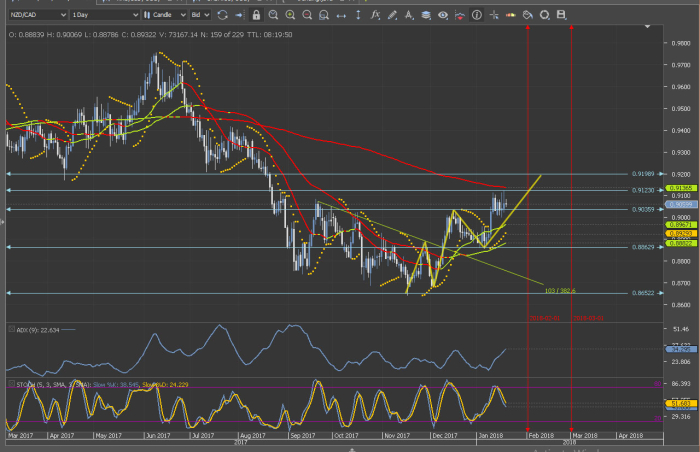This screenshot has height=452, width=700.
Task: Click the blue 0.90599 current price tag
Action: pos(681,205)
